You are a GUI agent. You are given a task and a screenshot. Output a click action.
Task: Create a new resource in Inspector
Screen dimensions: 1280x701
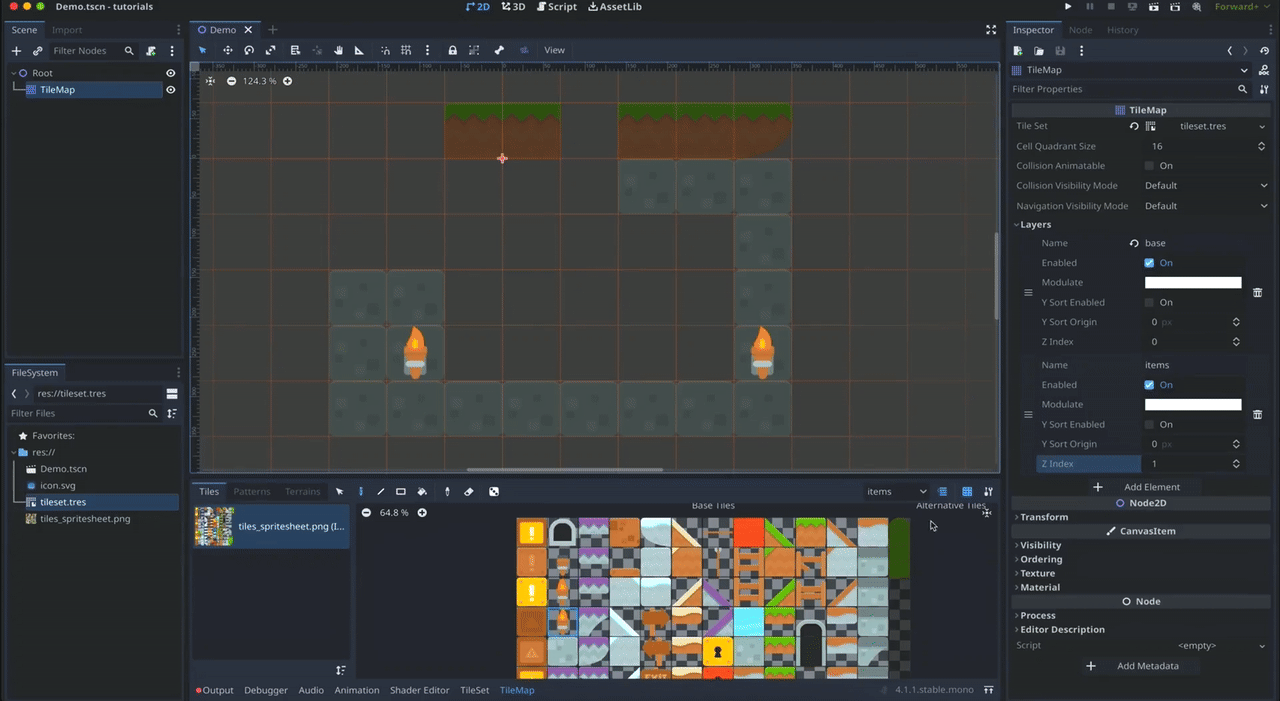pyautogui.click(x=1018, y=50)
